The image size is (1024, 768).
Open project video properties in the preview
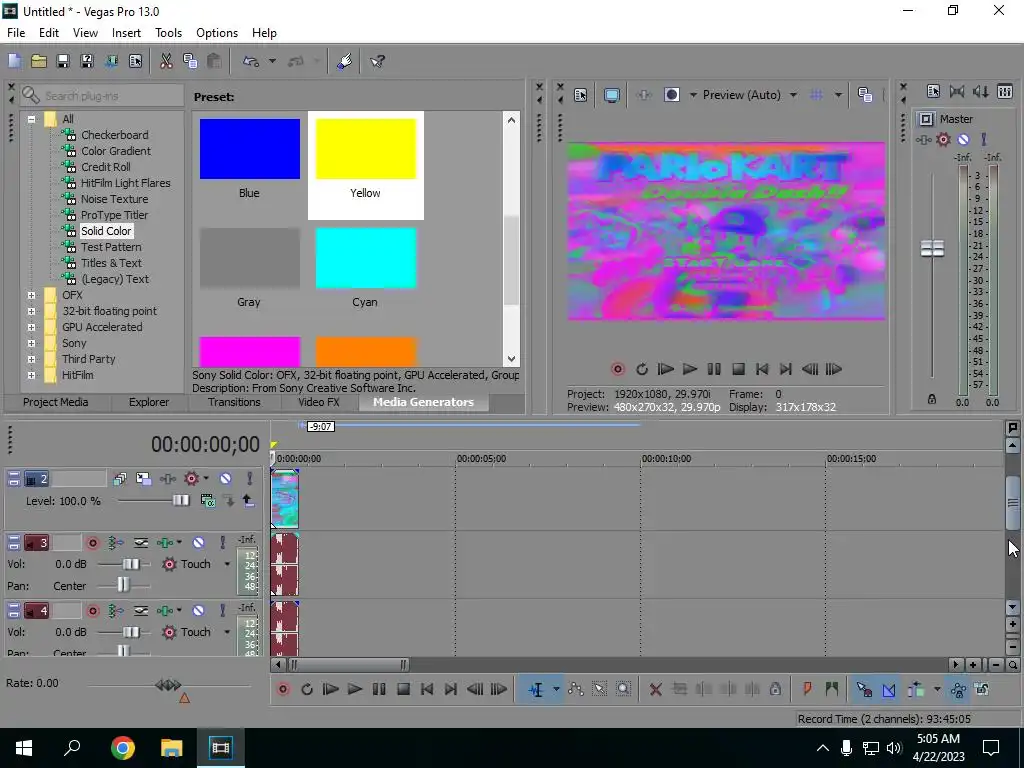coord(581,95)
